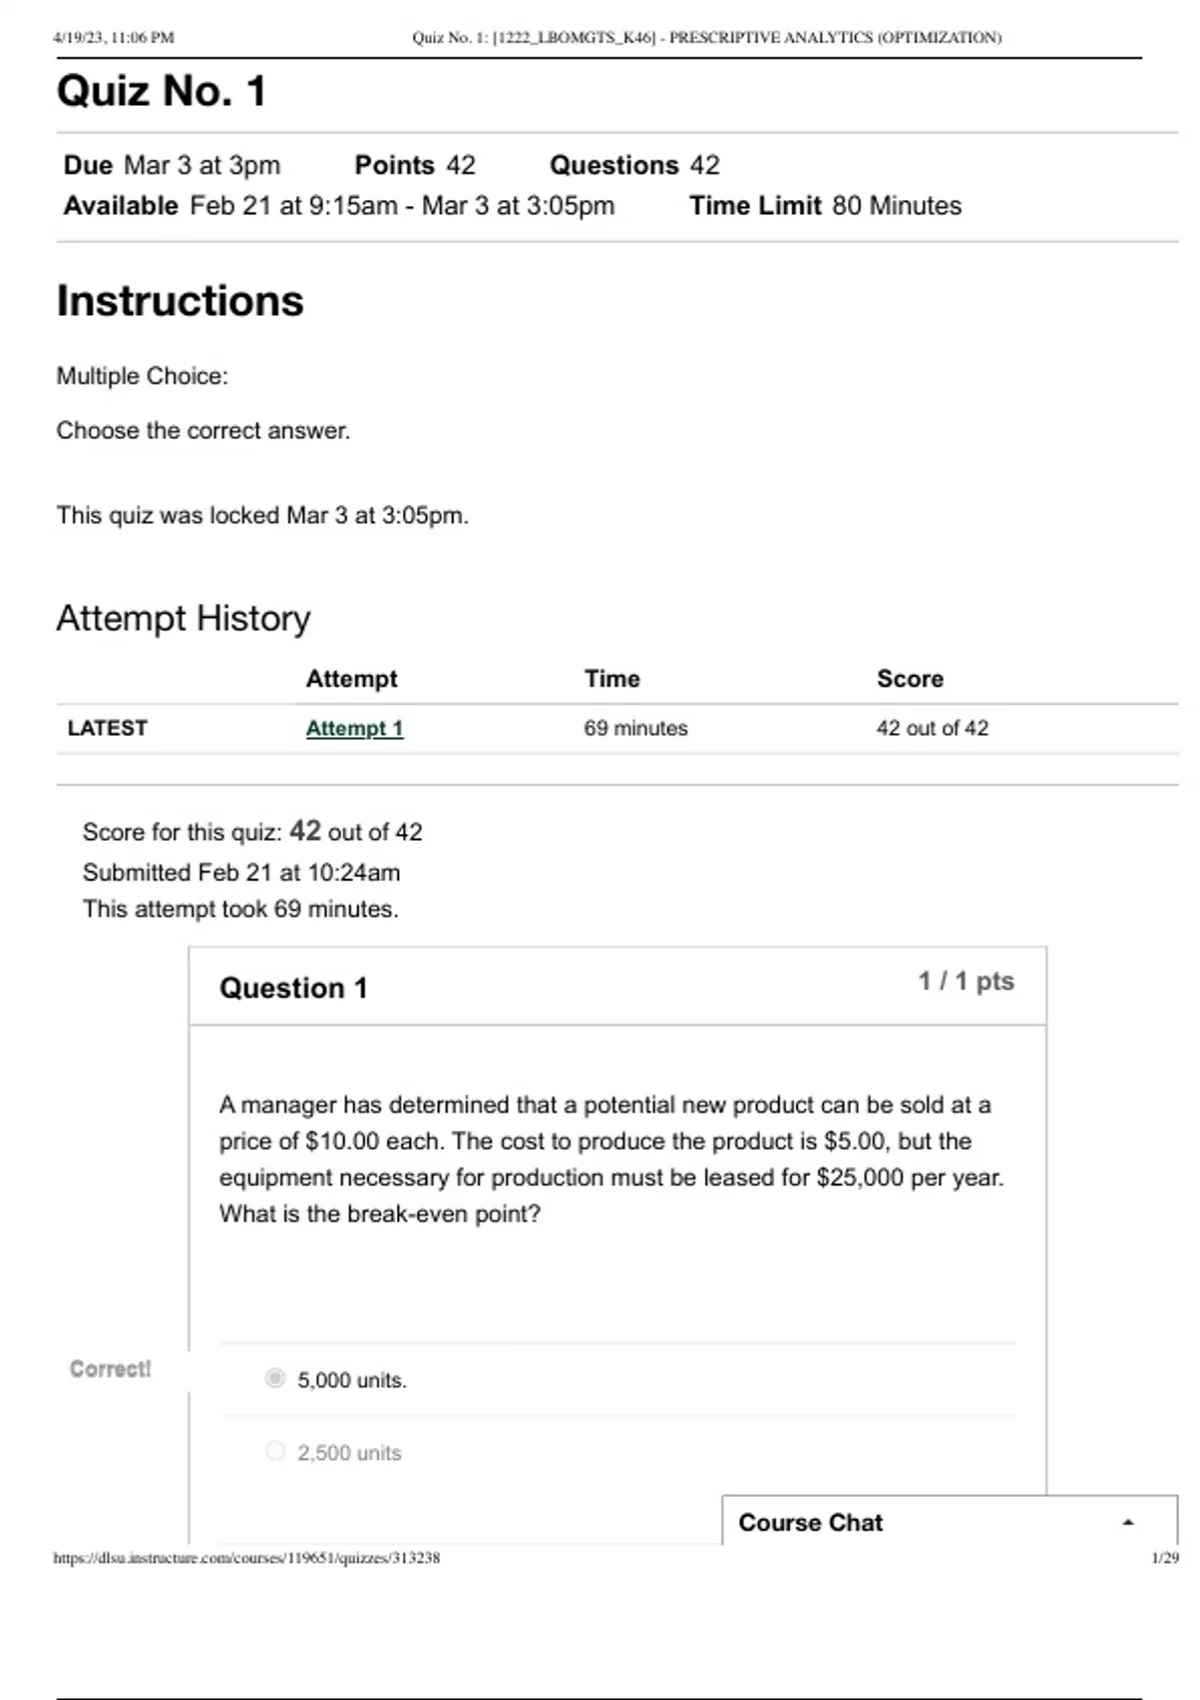
Task: Click the Time column header
Action: [x=612, y=678]
